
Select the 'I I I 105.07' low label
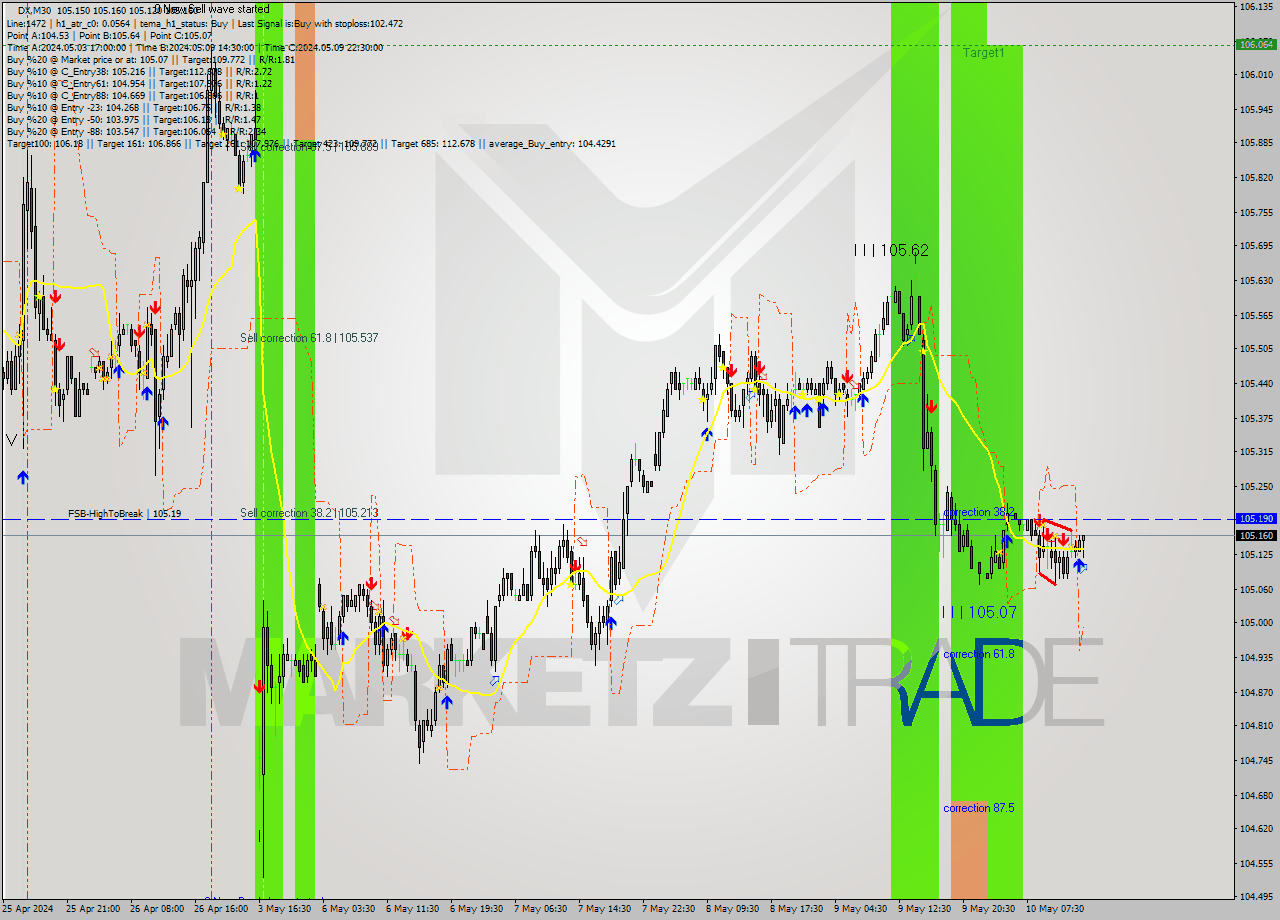[x=979, y=612]
